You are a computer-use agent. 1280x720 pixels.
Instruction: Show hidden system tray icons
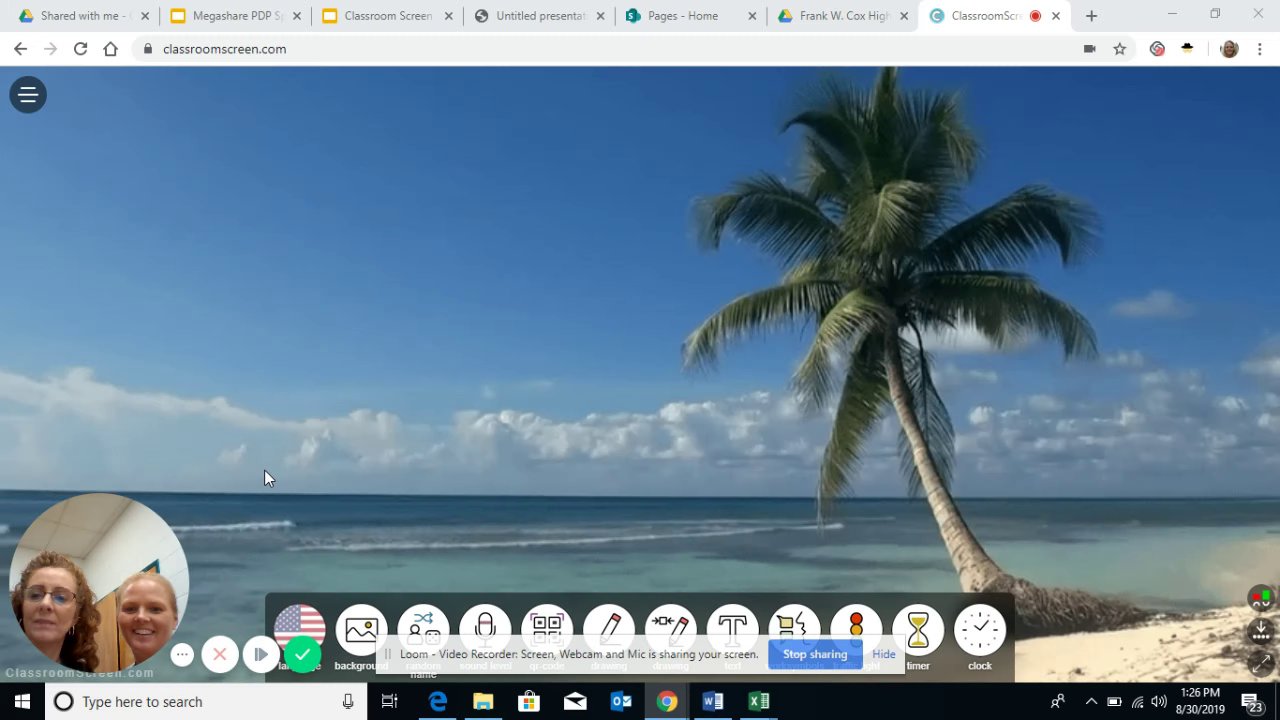[1091, 702]
